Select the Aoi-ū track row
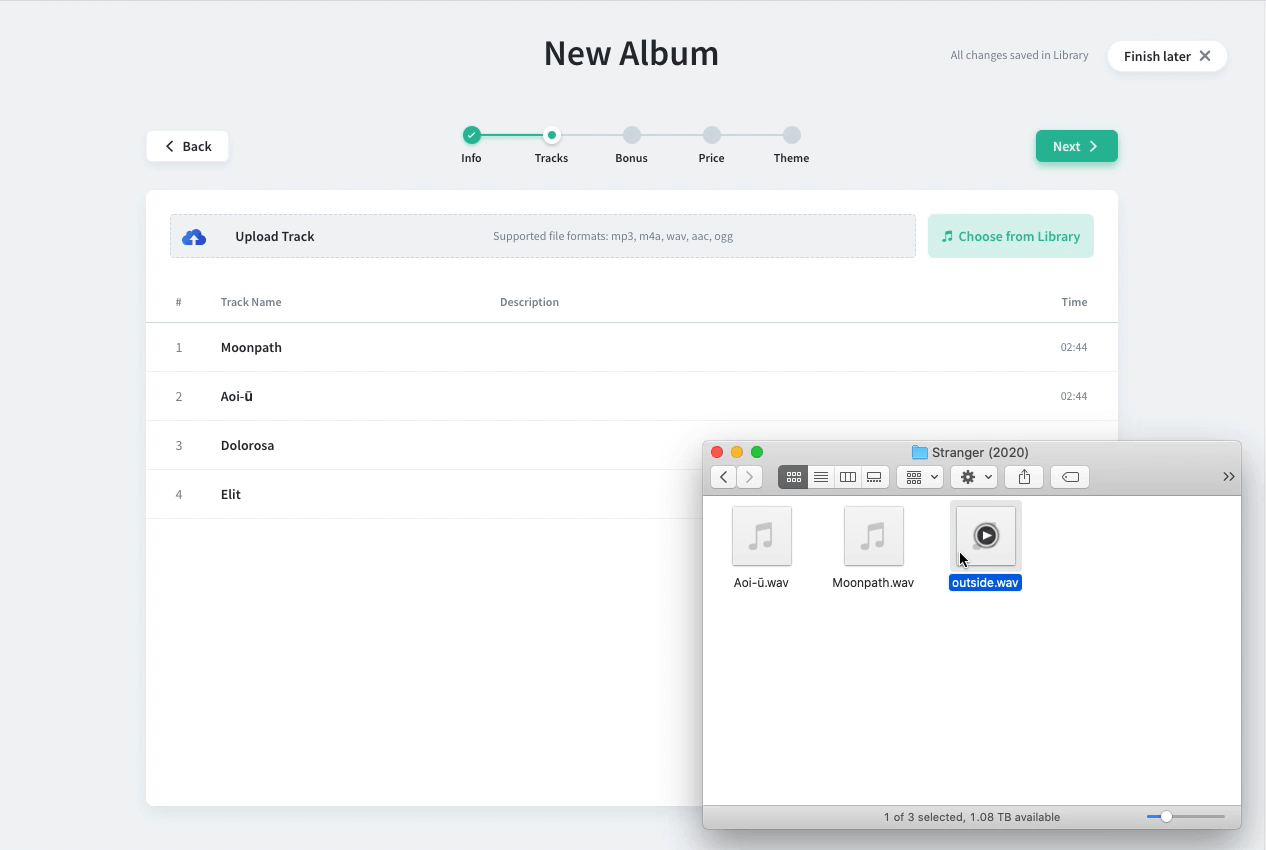The width and height of the screenshot is (1266, 850). pos(632,396)
